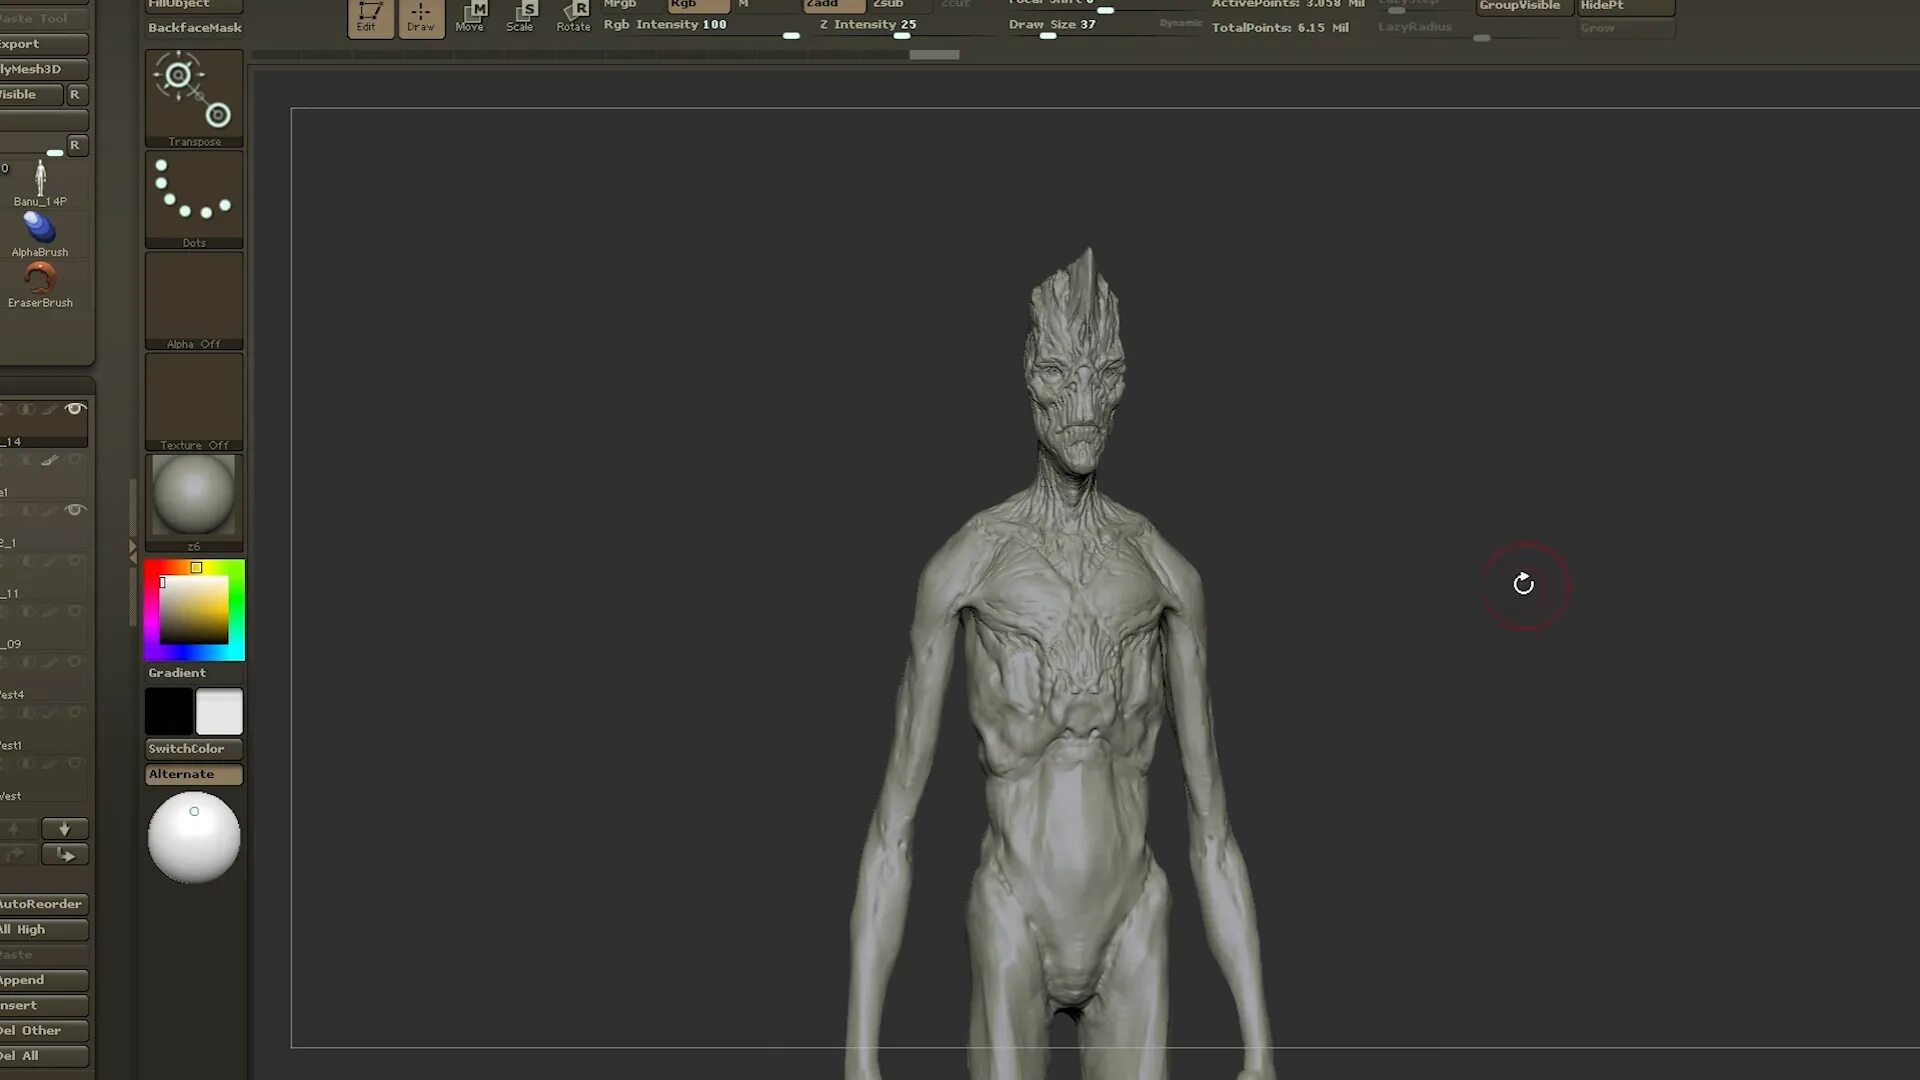Click the Visible button
1920x1080 pixels.
pos(31,94)
